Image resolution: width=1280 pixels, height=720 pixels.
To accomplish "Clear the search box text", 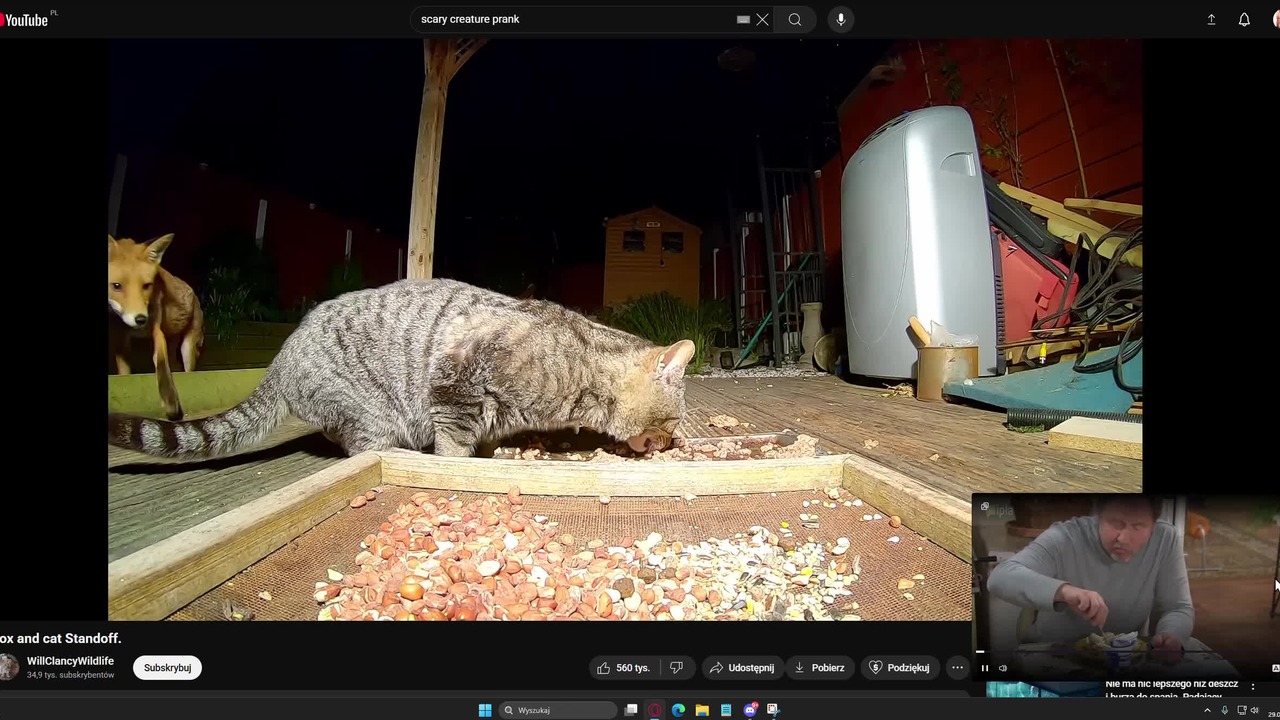I will 762,19.
